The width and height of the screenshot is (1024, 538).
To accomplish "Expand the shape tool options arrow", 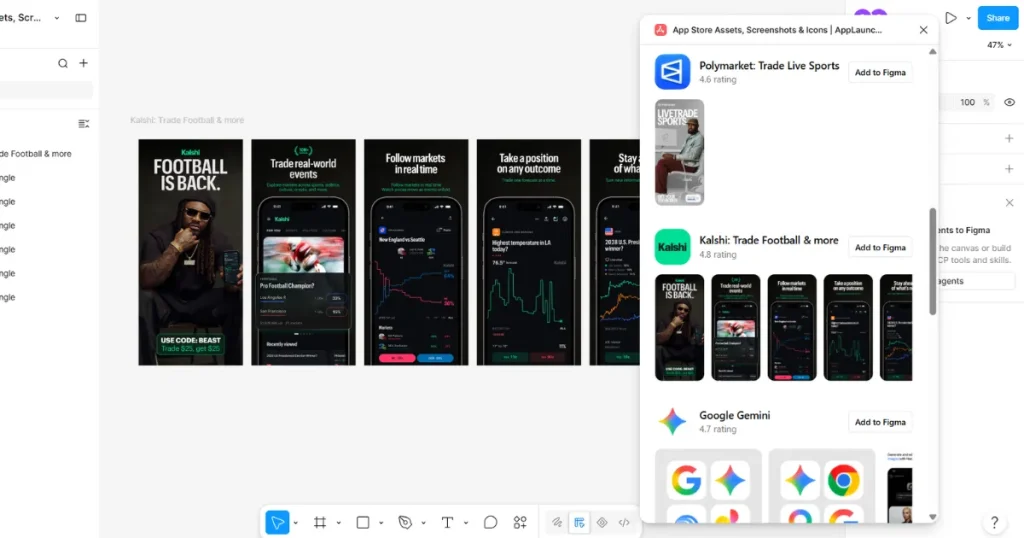I will [381, 523].
